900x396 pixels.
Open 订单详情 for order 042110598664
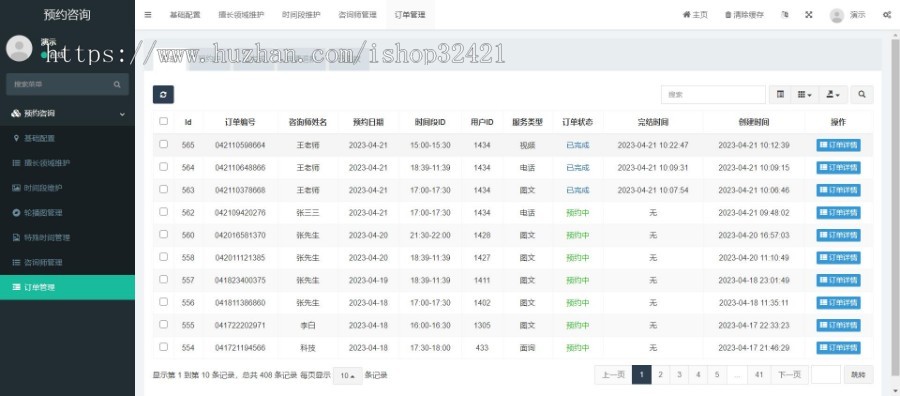point(838,145)
